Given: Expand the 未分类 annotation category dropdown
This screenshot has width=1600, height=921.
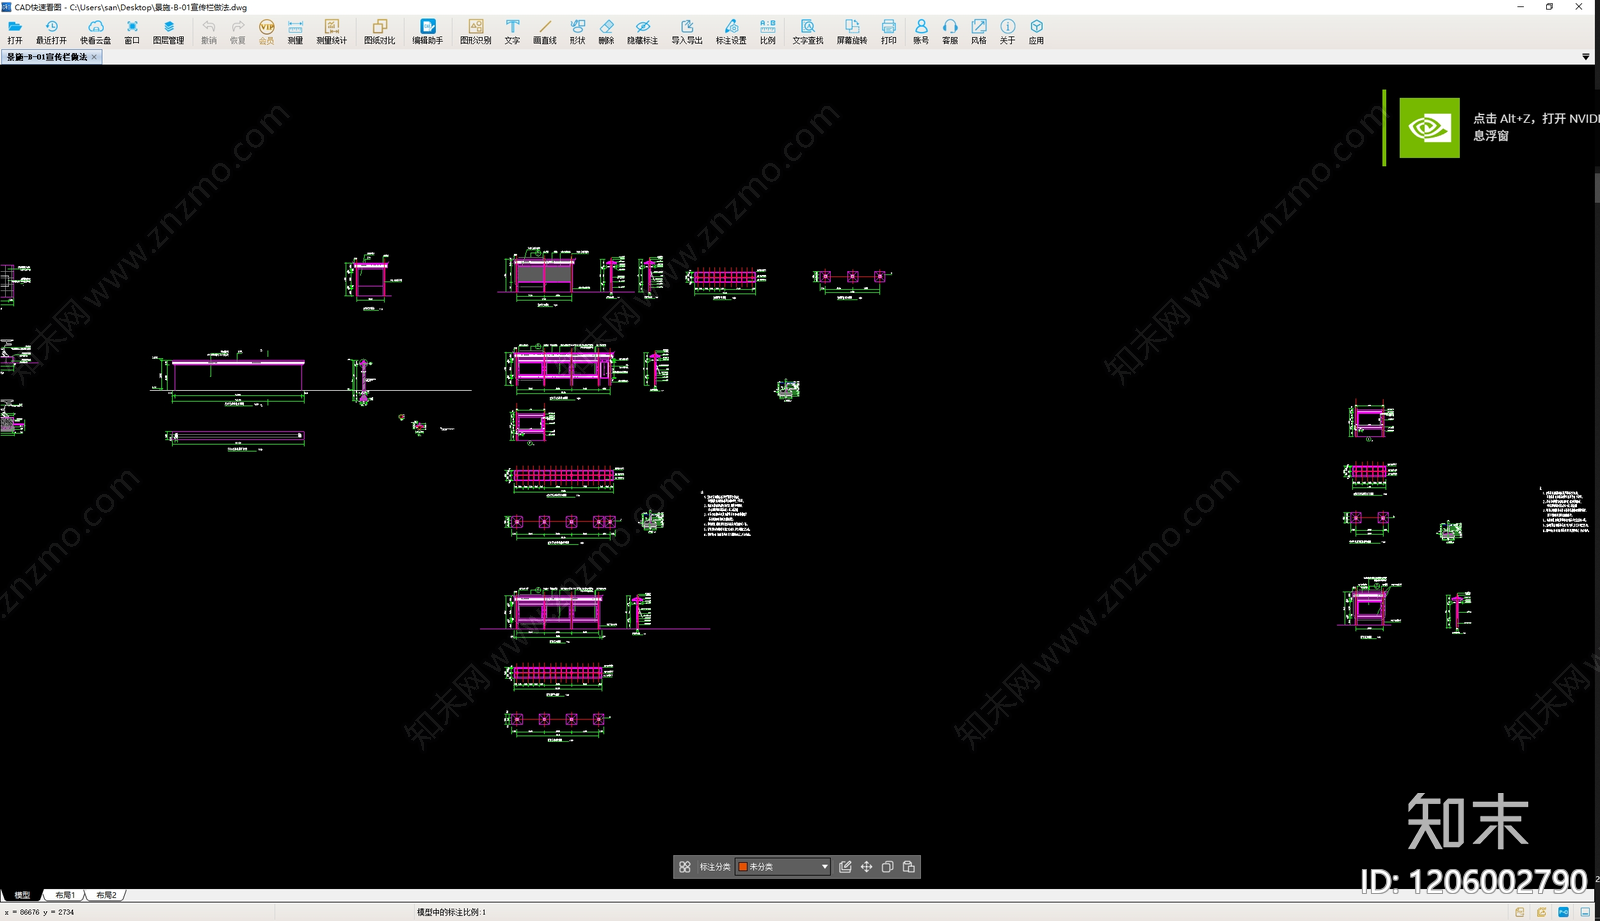Looking at the screenshot, I should pyautogui.click(x=824, y=867).
